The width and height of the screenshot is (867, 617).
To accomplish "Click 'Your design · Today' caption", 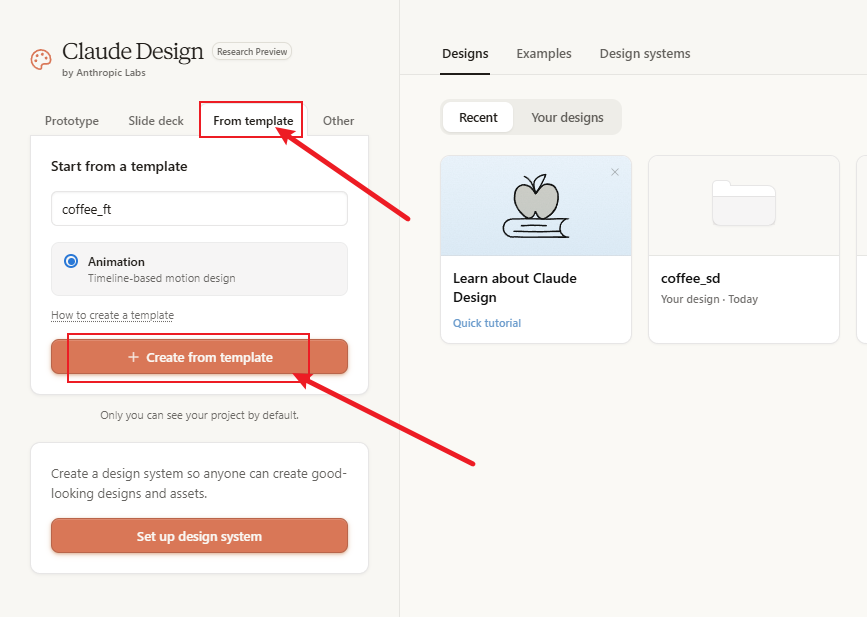I will coord(709,299).
